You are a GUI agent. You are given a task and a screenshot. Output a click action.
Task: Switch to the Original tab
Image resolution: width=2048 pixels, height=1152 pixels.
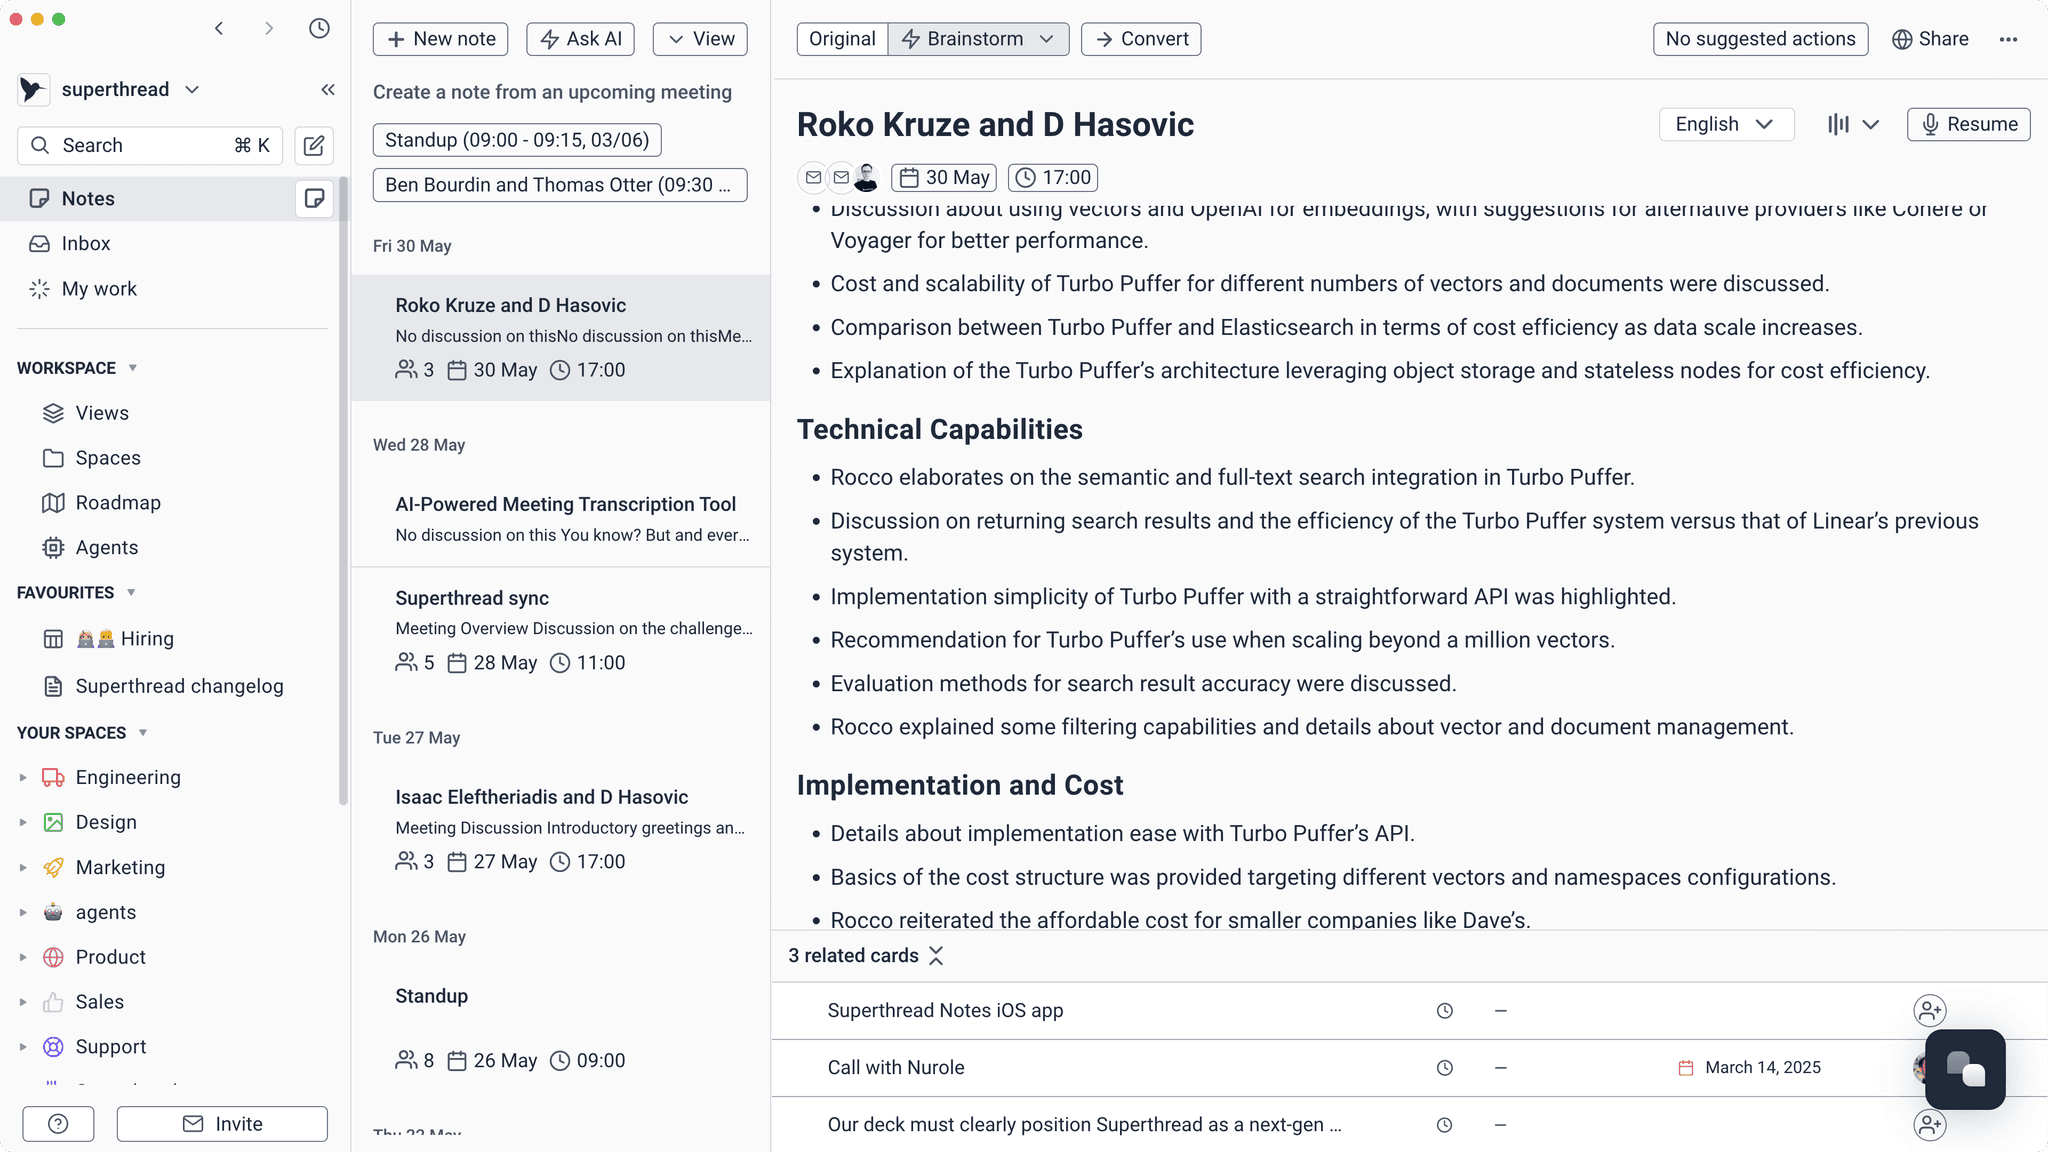coord(842,39)
